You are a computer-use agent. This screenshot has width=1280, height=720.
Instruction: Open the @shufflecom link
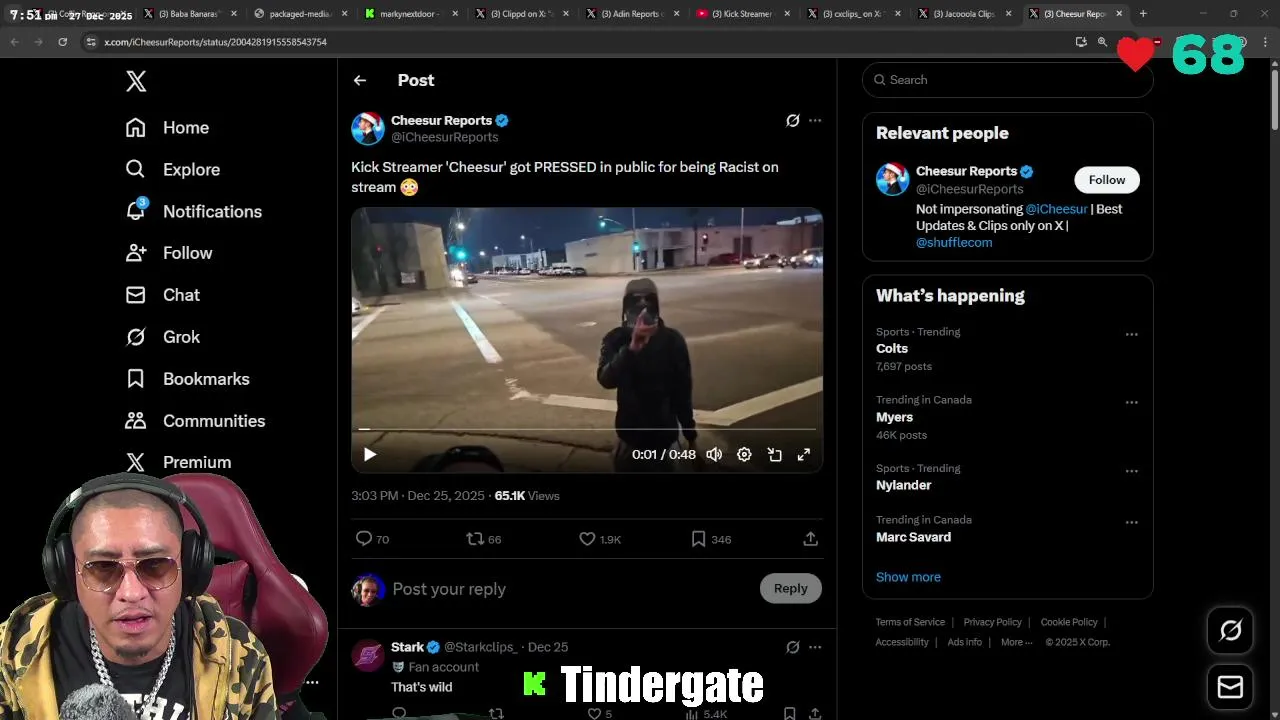point(954,243)
